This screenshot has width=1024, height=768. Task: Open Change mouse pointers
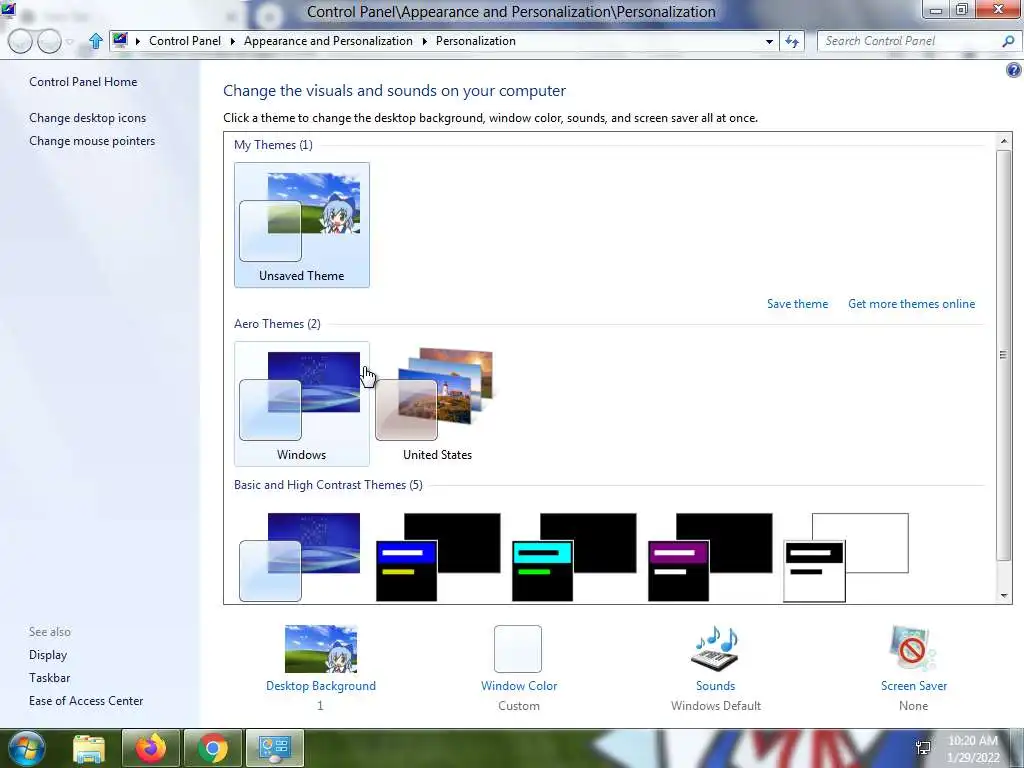tap(92, 140)
